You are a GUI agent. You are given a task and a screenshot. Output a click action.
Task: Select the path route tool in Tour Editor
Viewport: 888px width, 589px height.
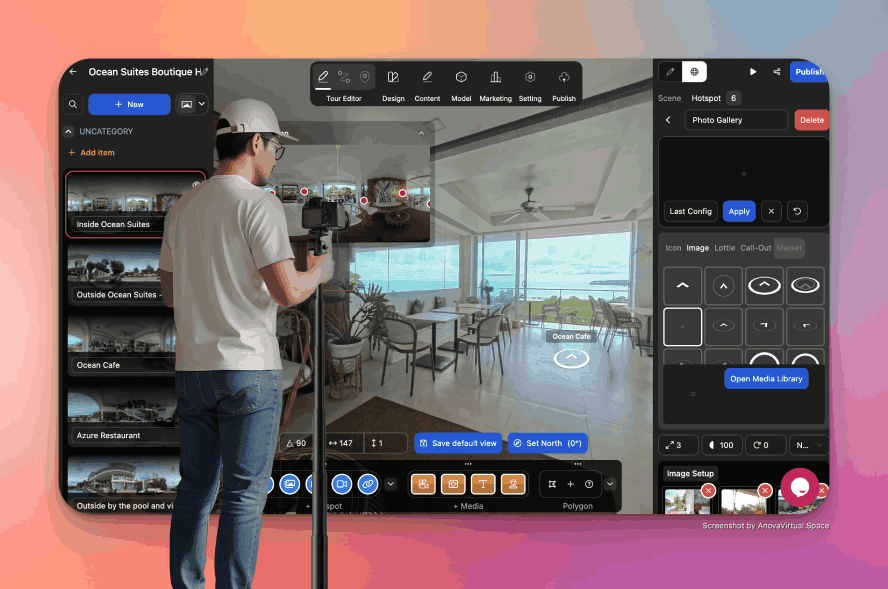tap(344, 76)
